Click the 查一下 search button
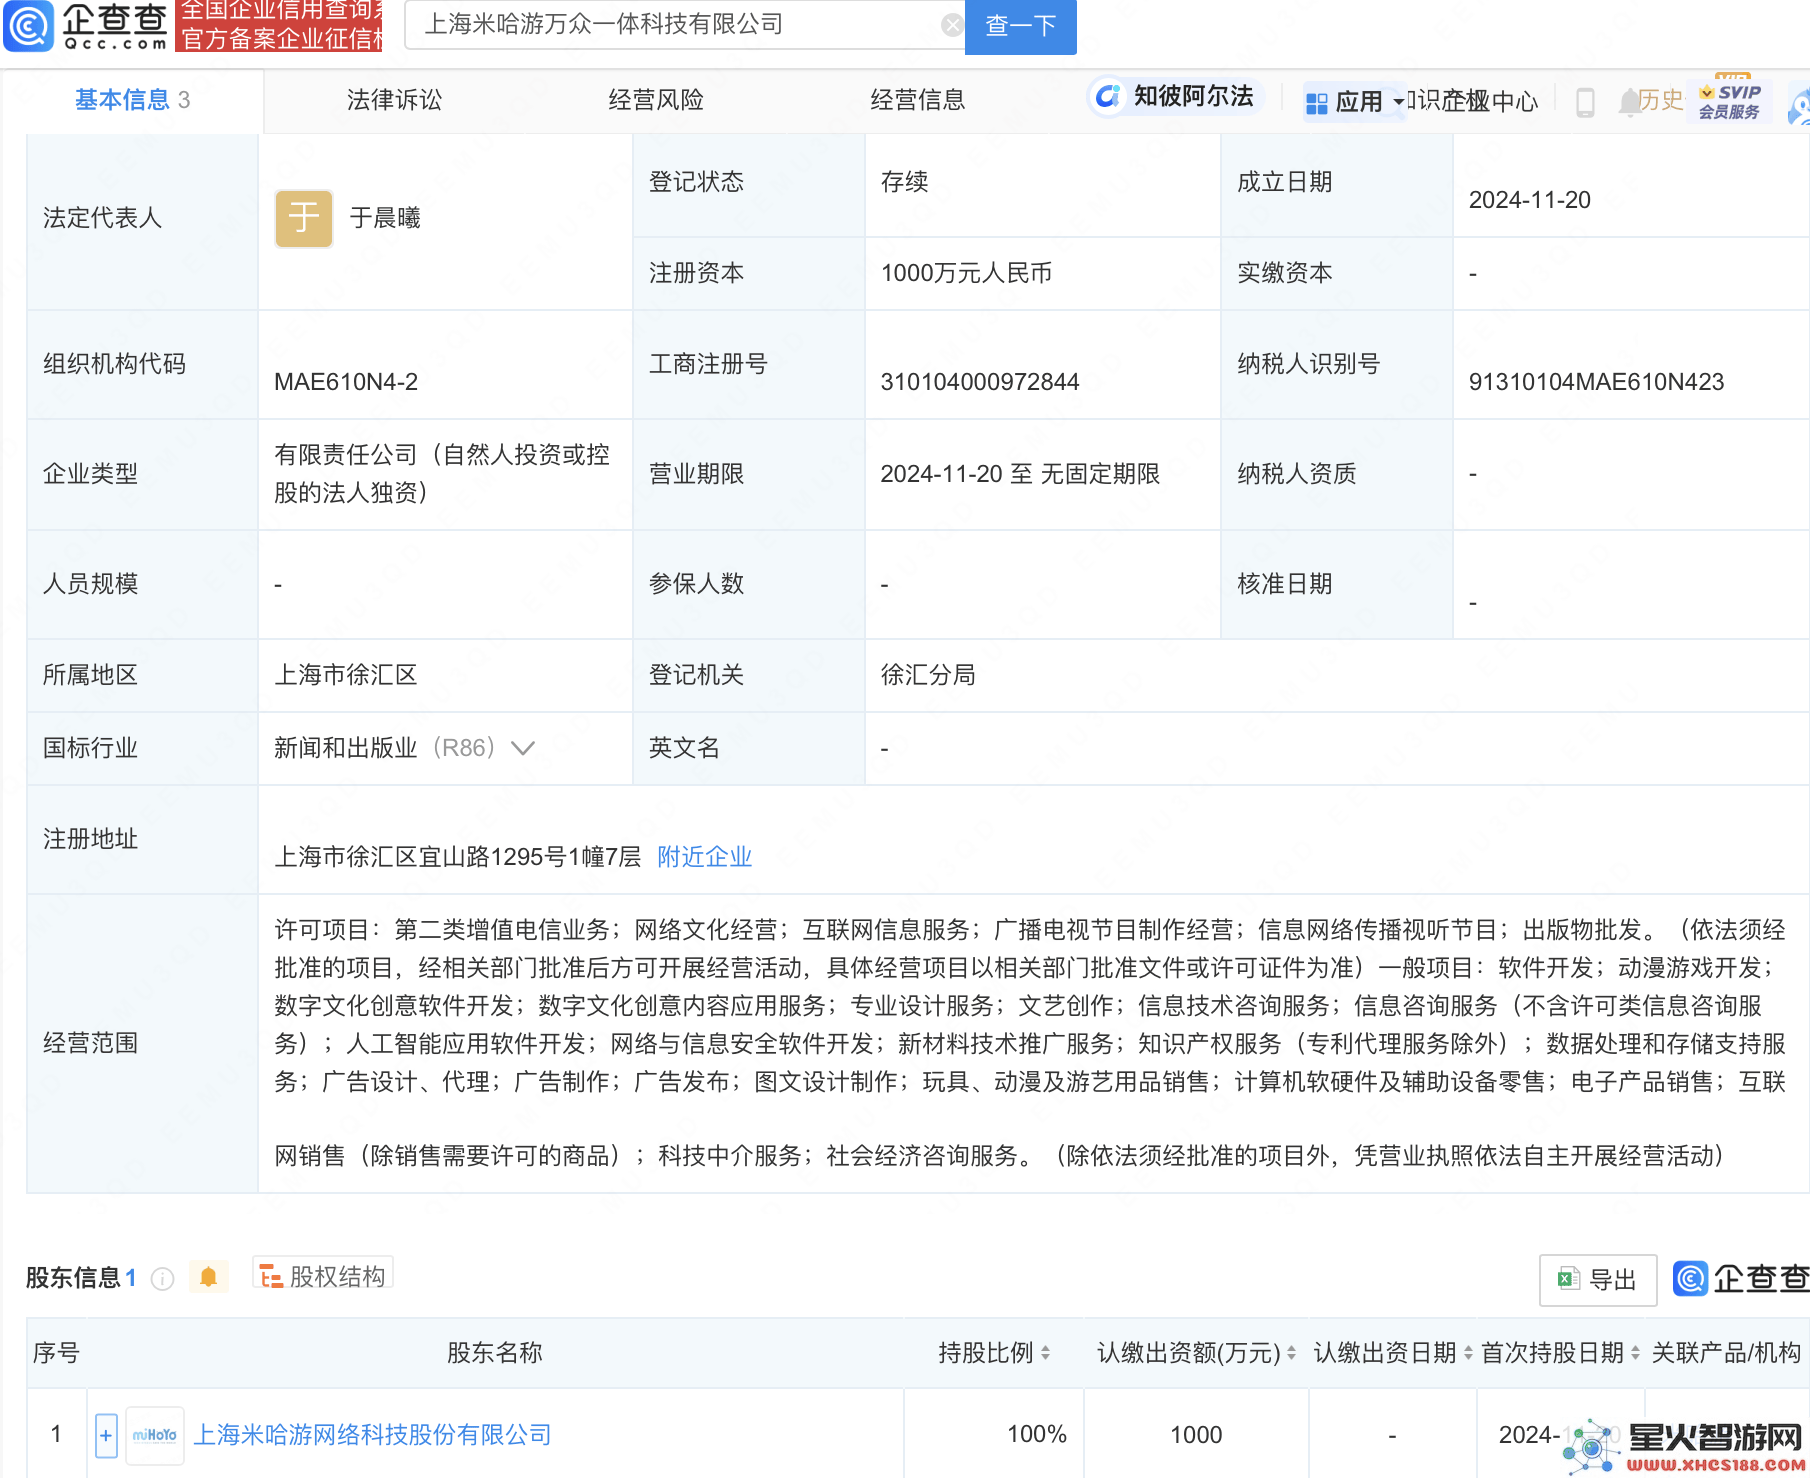 click(1020, 26)
